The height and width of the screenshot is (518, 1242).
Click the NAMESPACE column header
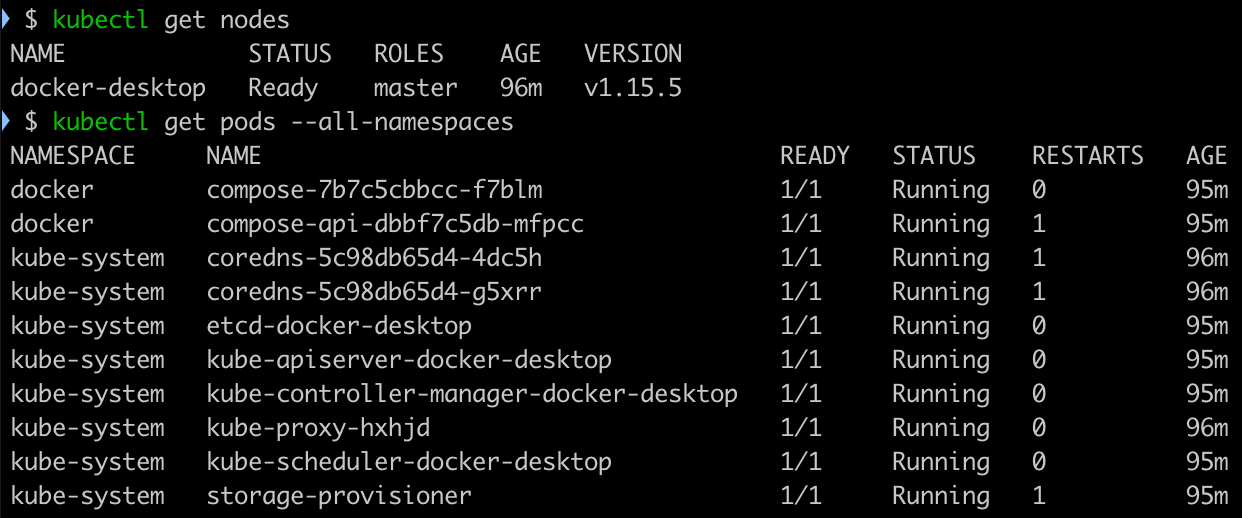point(72,156)
